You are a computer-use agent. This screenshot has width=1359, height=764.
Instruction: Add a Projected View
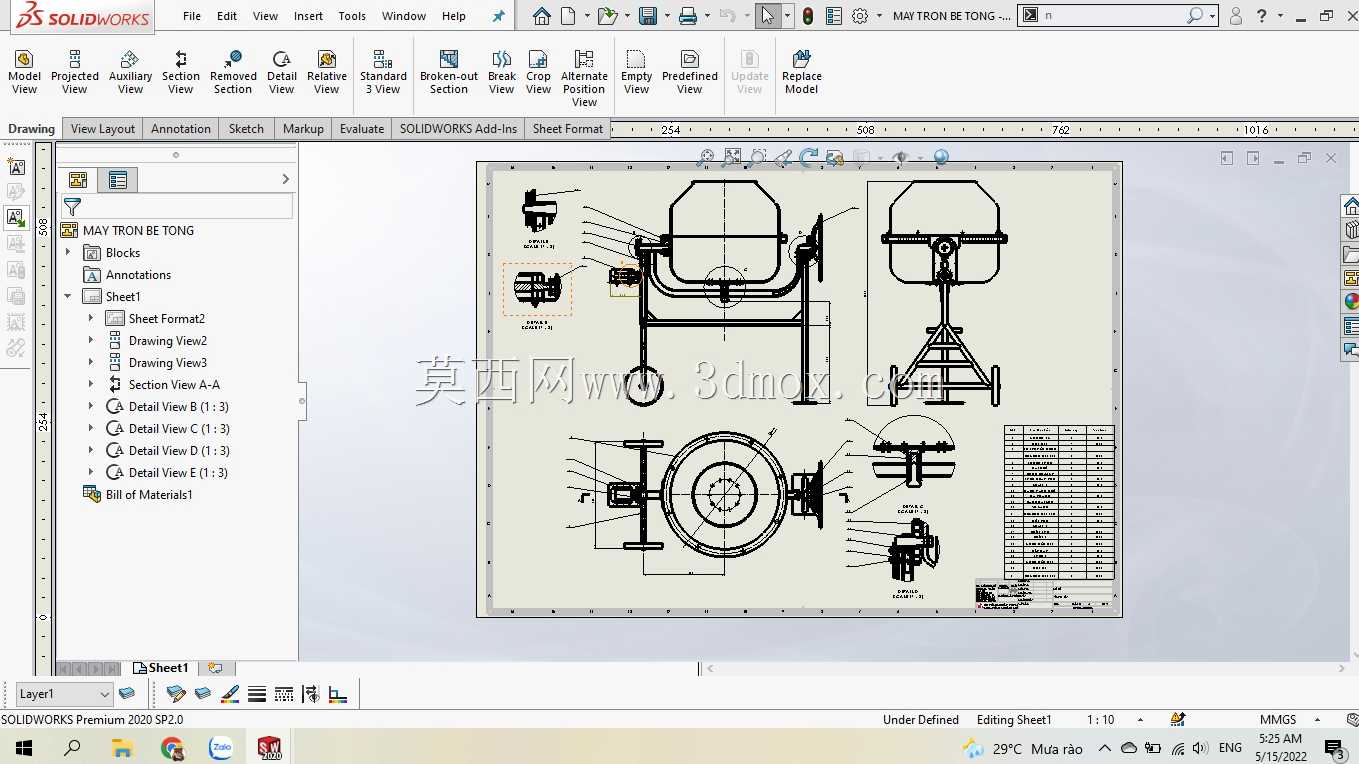[x=75, y=72]
